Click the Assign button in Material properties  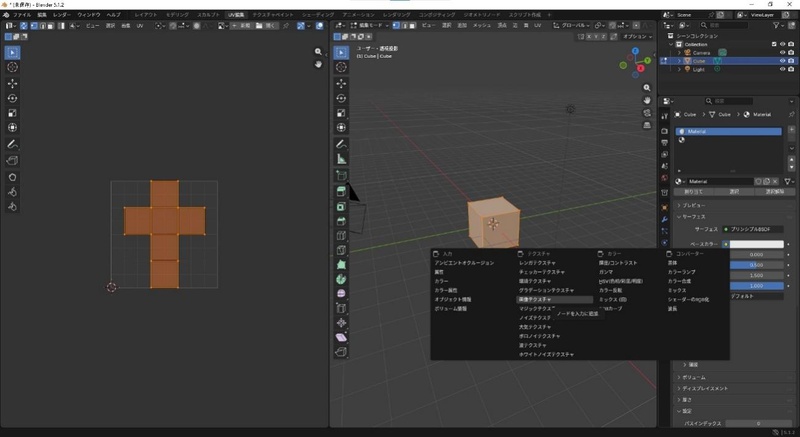[x=693, y=192]
